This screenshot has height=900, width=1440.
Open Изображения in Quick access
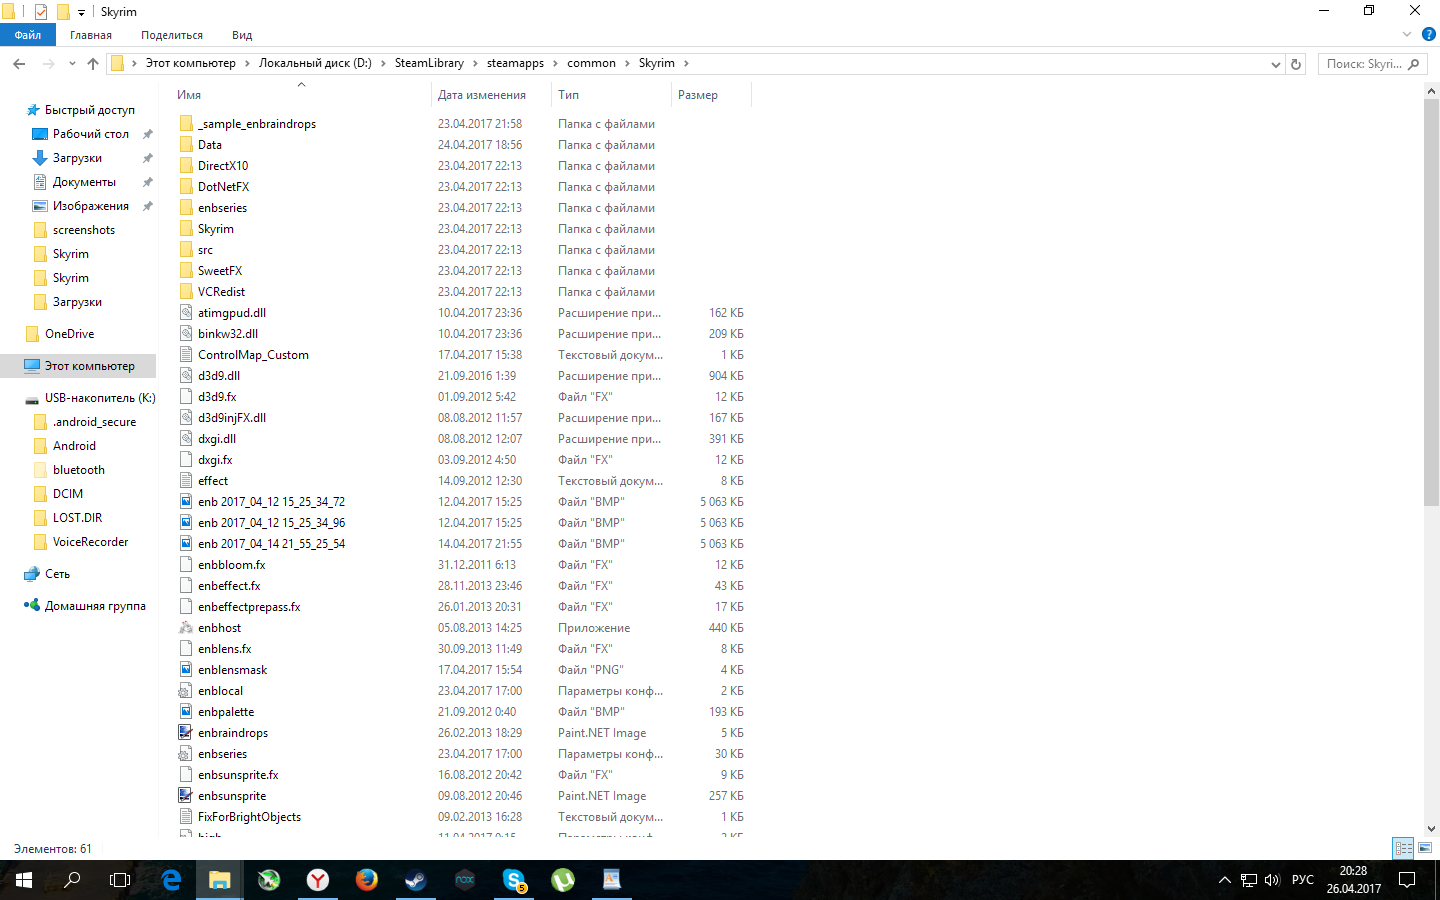90,206
